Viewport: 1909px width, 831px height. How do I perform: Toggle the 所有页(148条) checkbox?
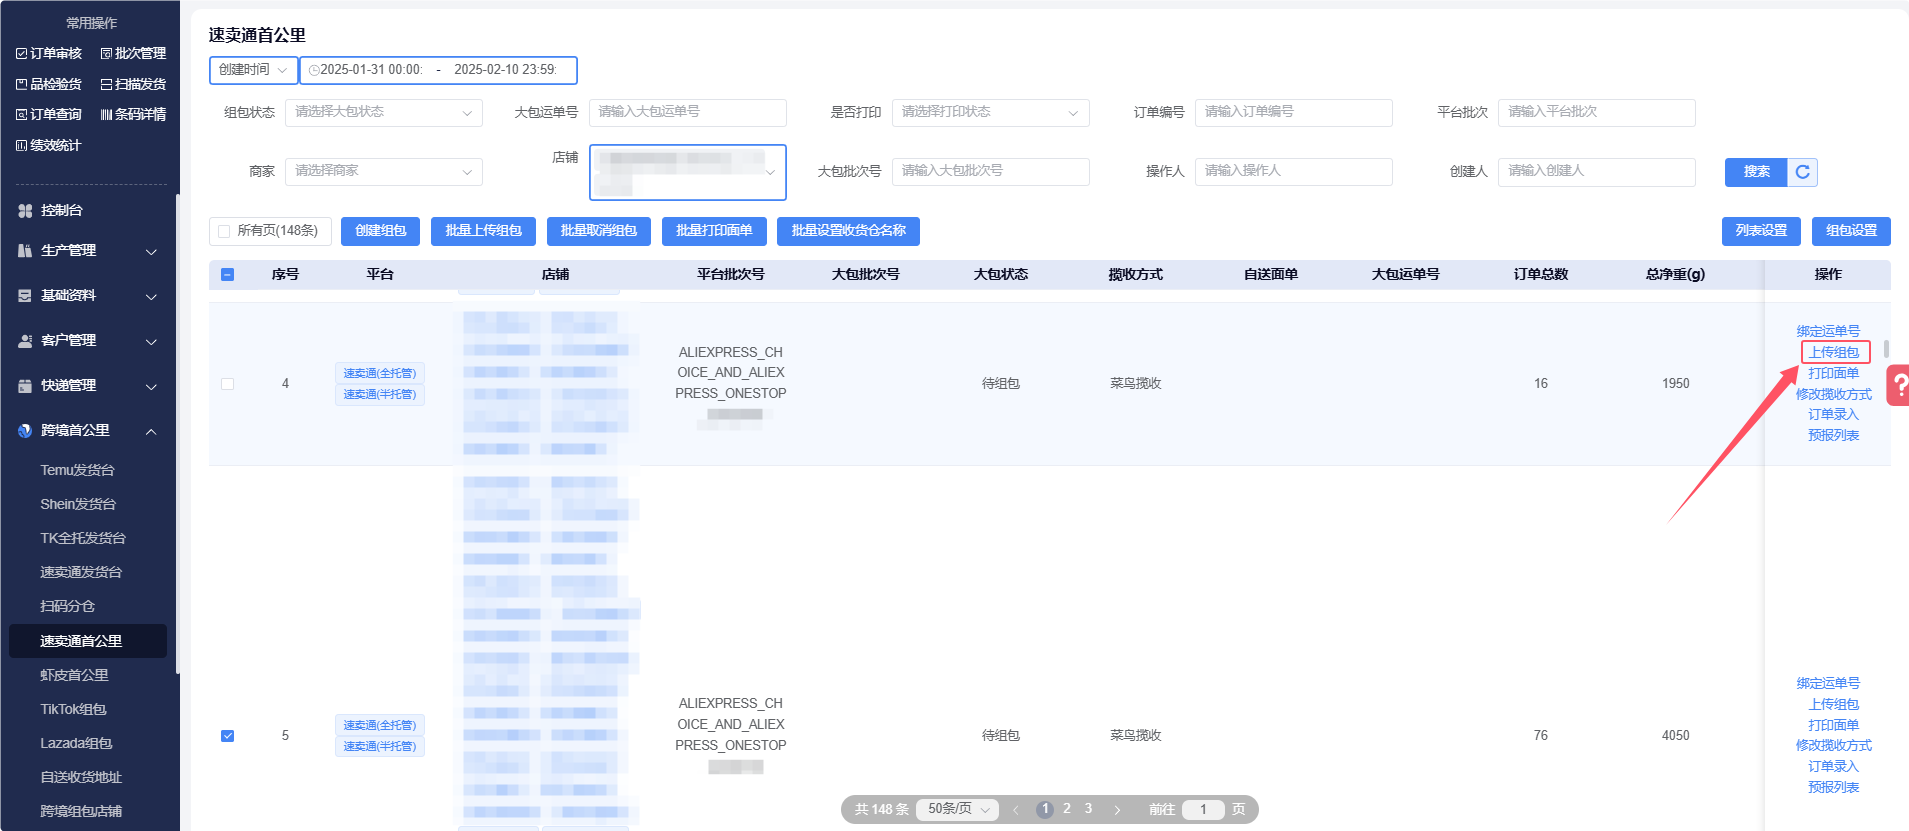tap(224, 232)
